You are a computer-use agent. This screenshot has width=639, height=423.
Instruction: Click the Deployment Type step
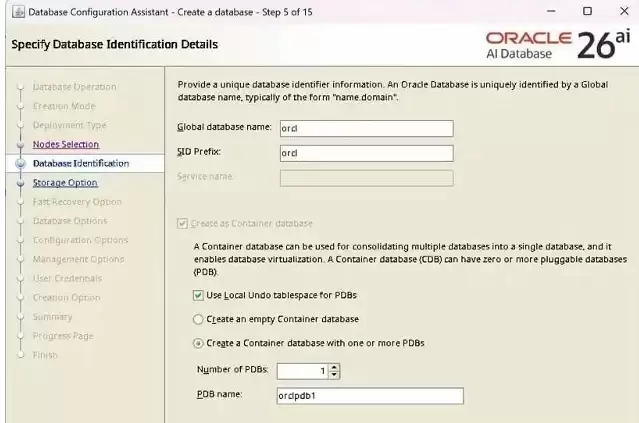coord(70,125)
